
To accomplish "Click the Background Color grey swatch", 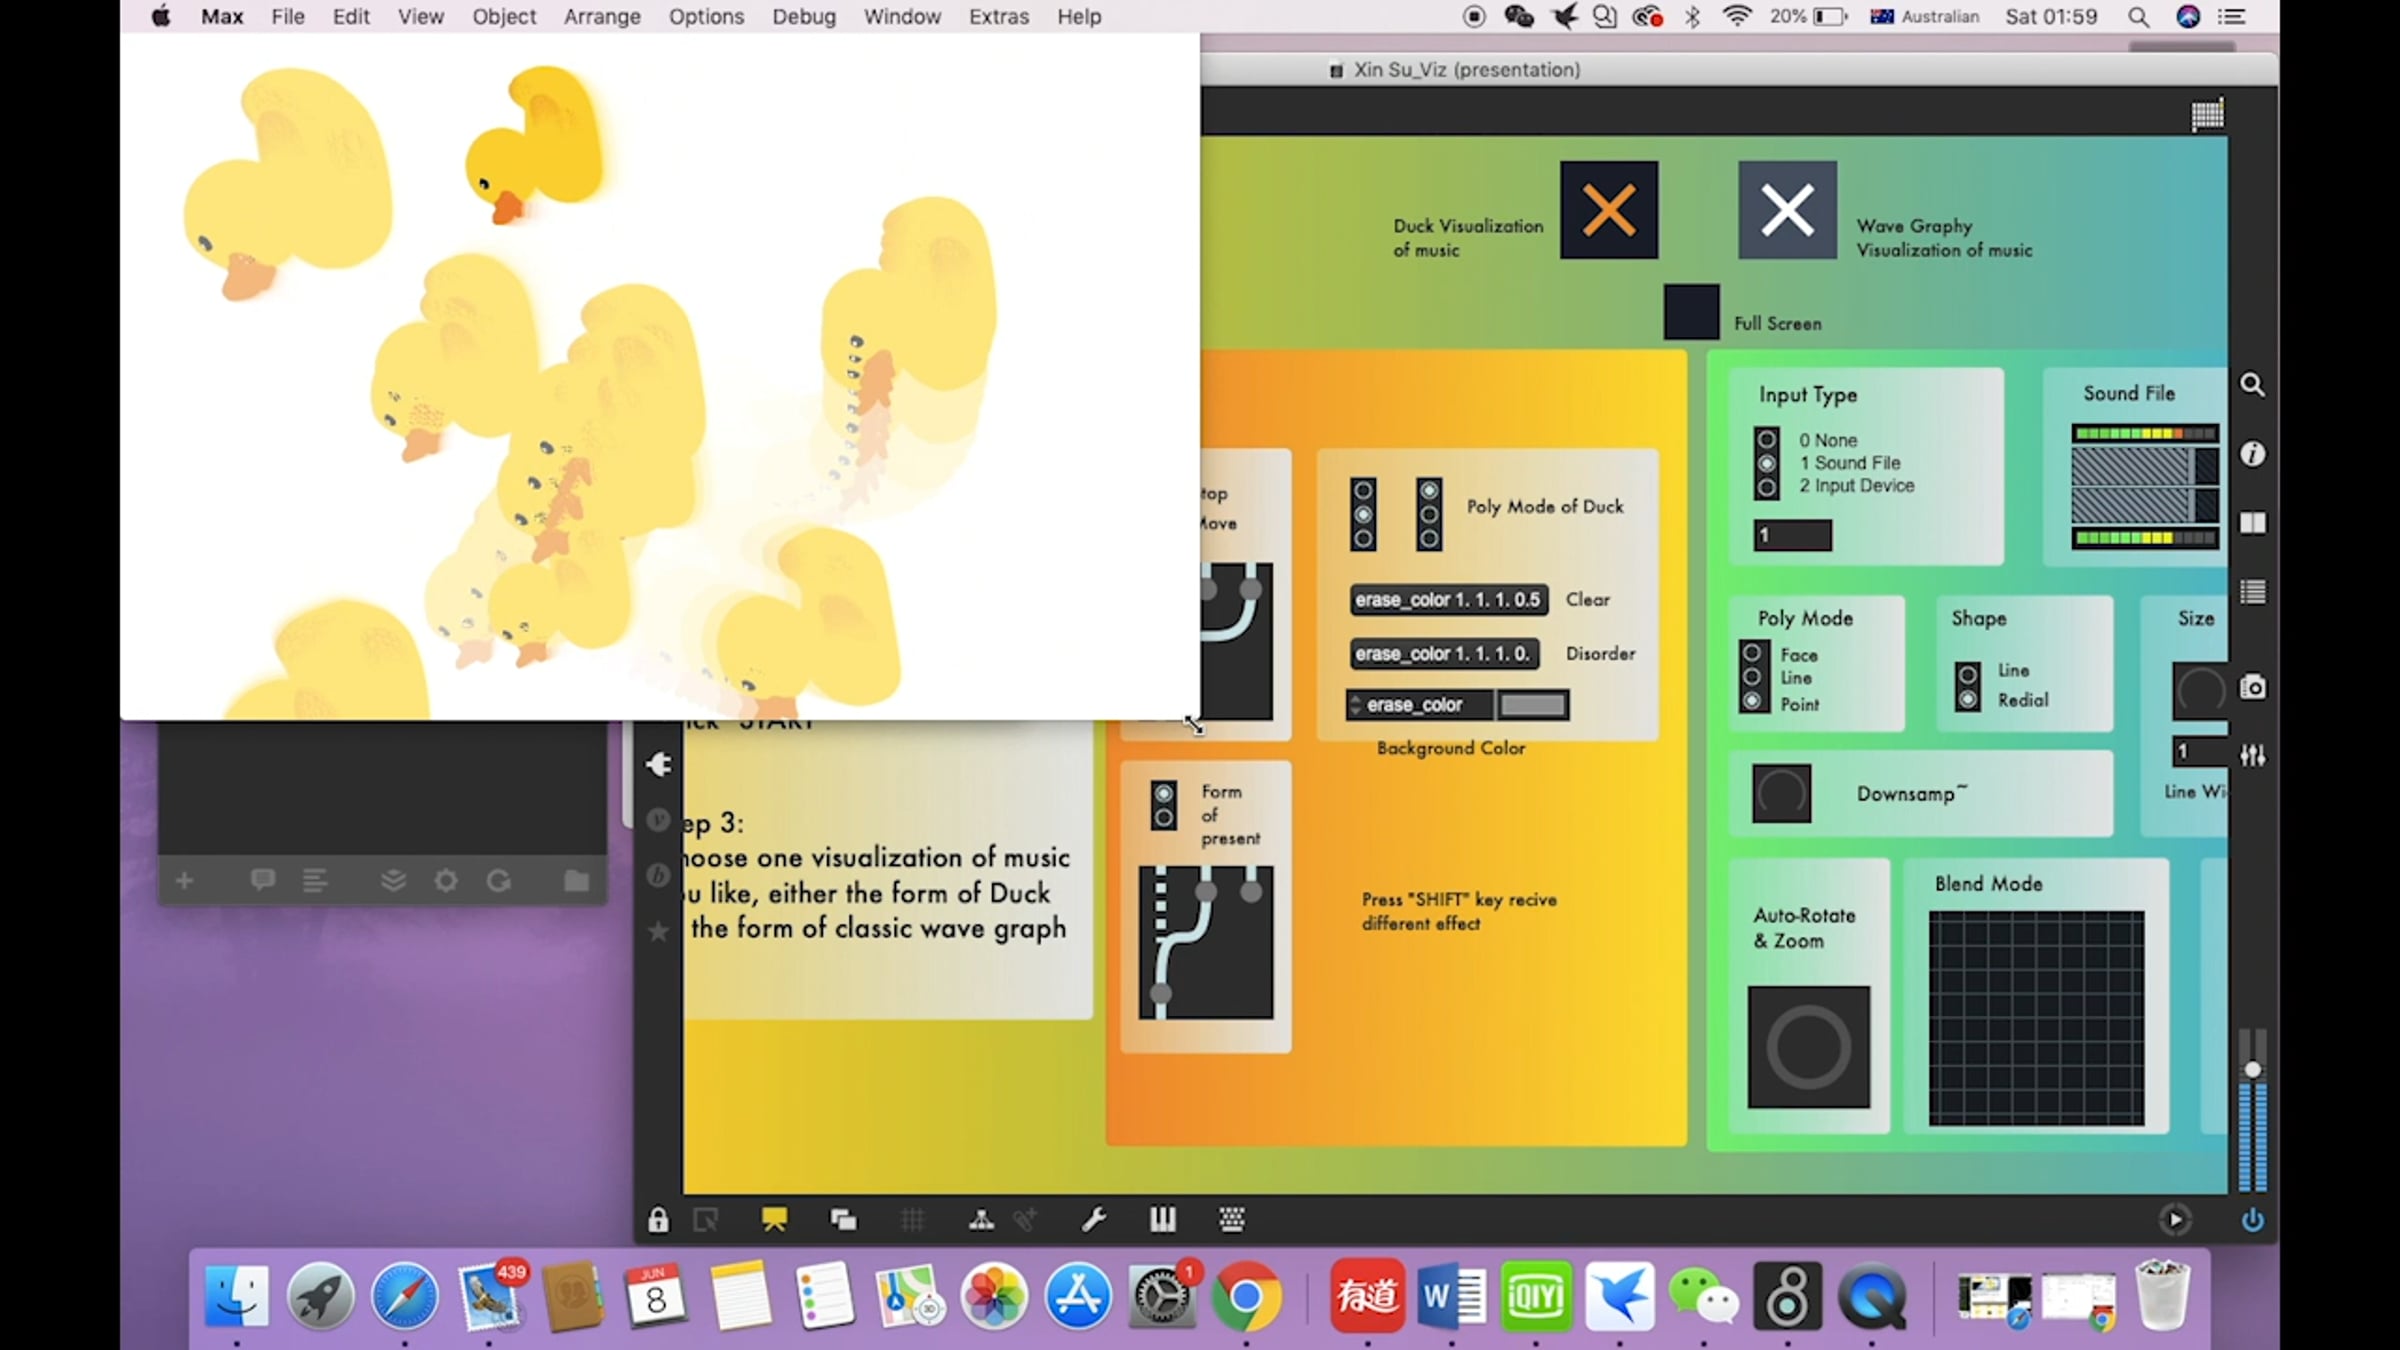I will [x=1532, y=705].
